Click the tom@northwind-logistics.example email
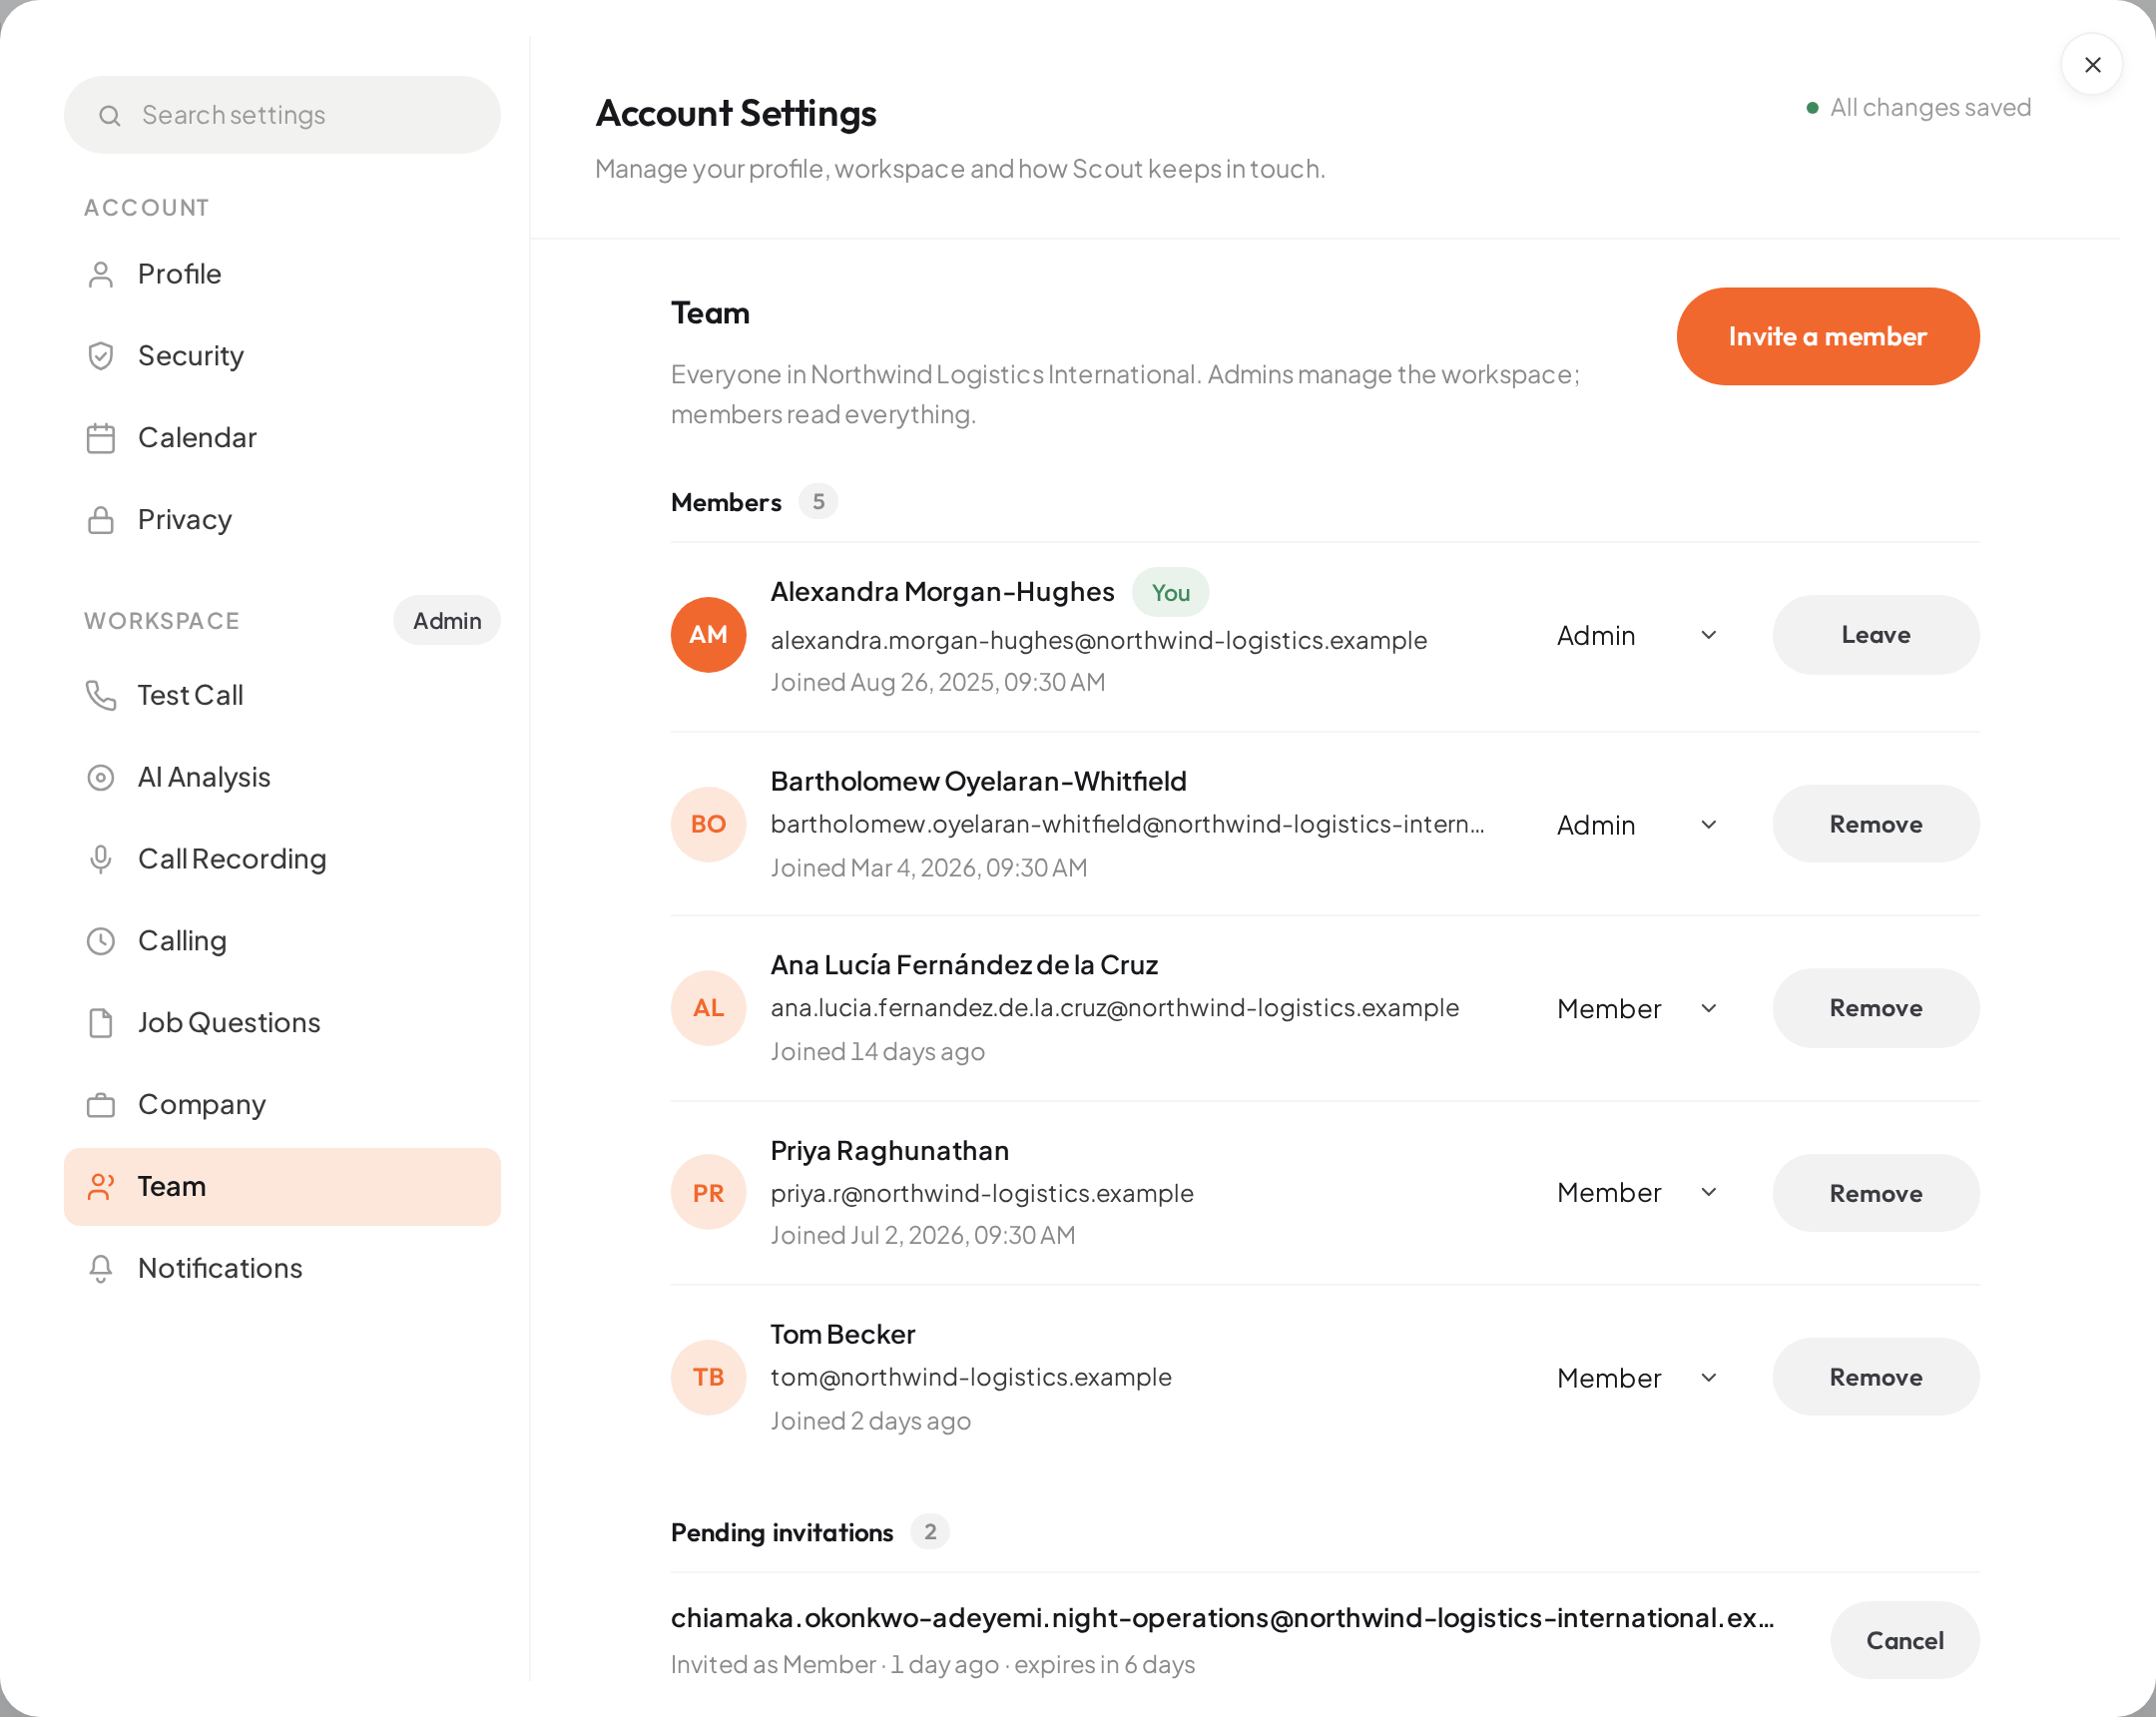 [x=971, y=1377]
